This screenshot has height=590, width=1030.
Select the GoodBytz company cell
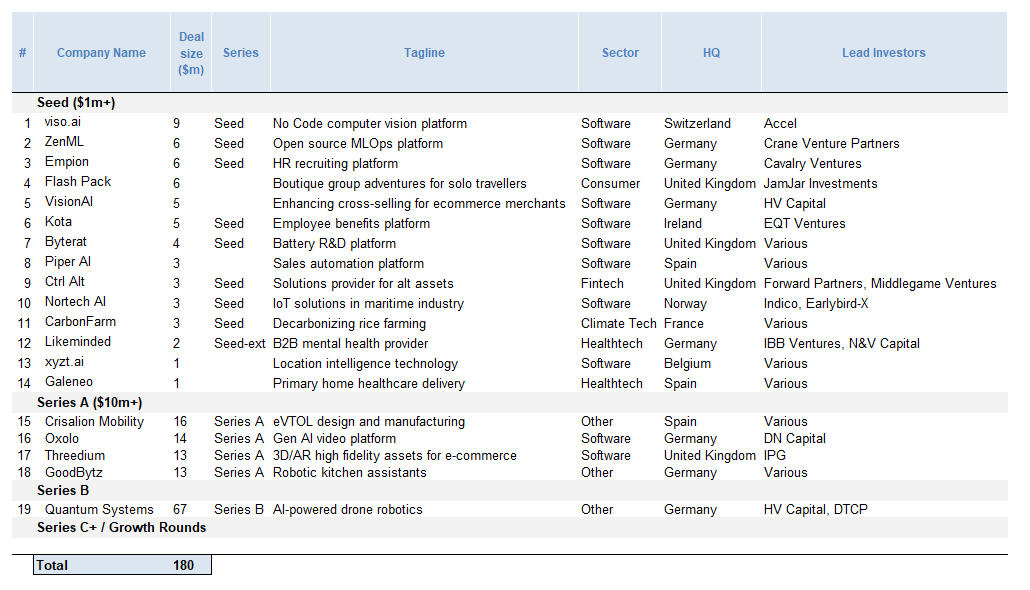click(74, 472)
